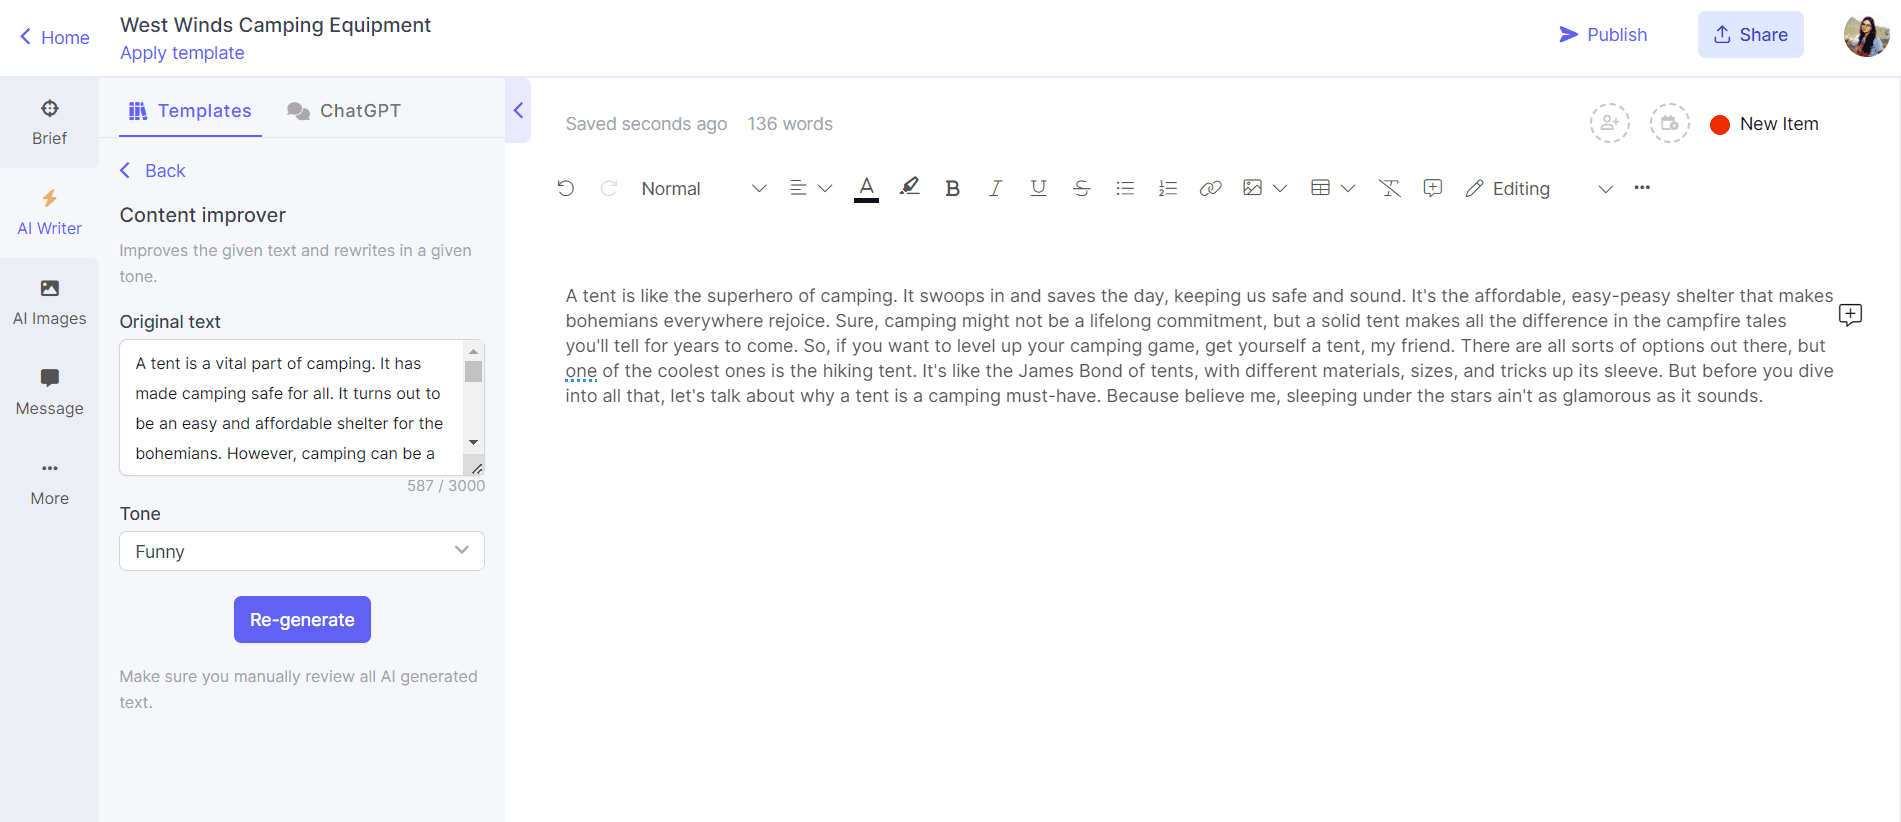Click the add assignee icon

(1610, 124)
